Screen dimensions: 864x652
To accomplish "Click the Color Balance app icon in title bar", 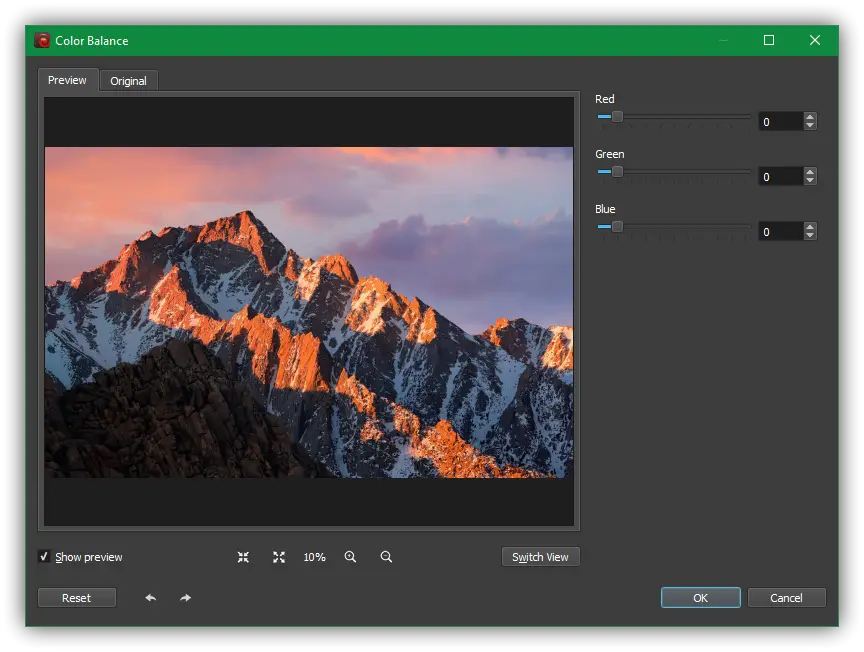I will (42, 41).
